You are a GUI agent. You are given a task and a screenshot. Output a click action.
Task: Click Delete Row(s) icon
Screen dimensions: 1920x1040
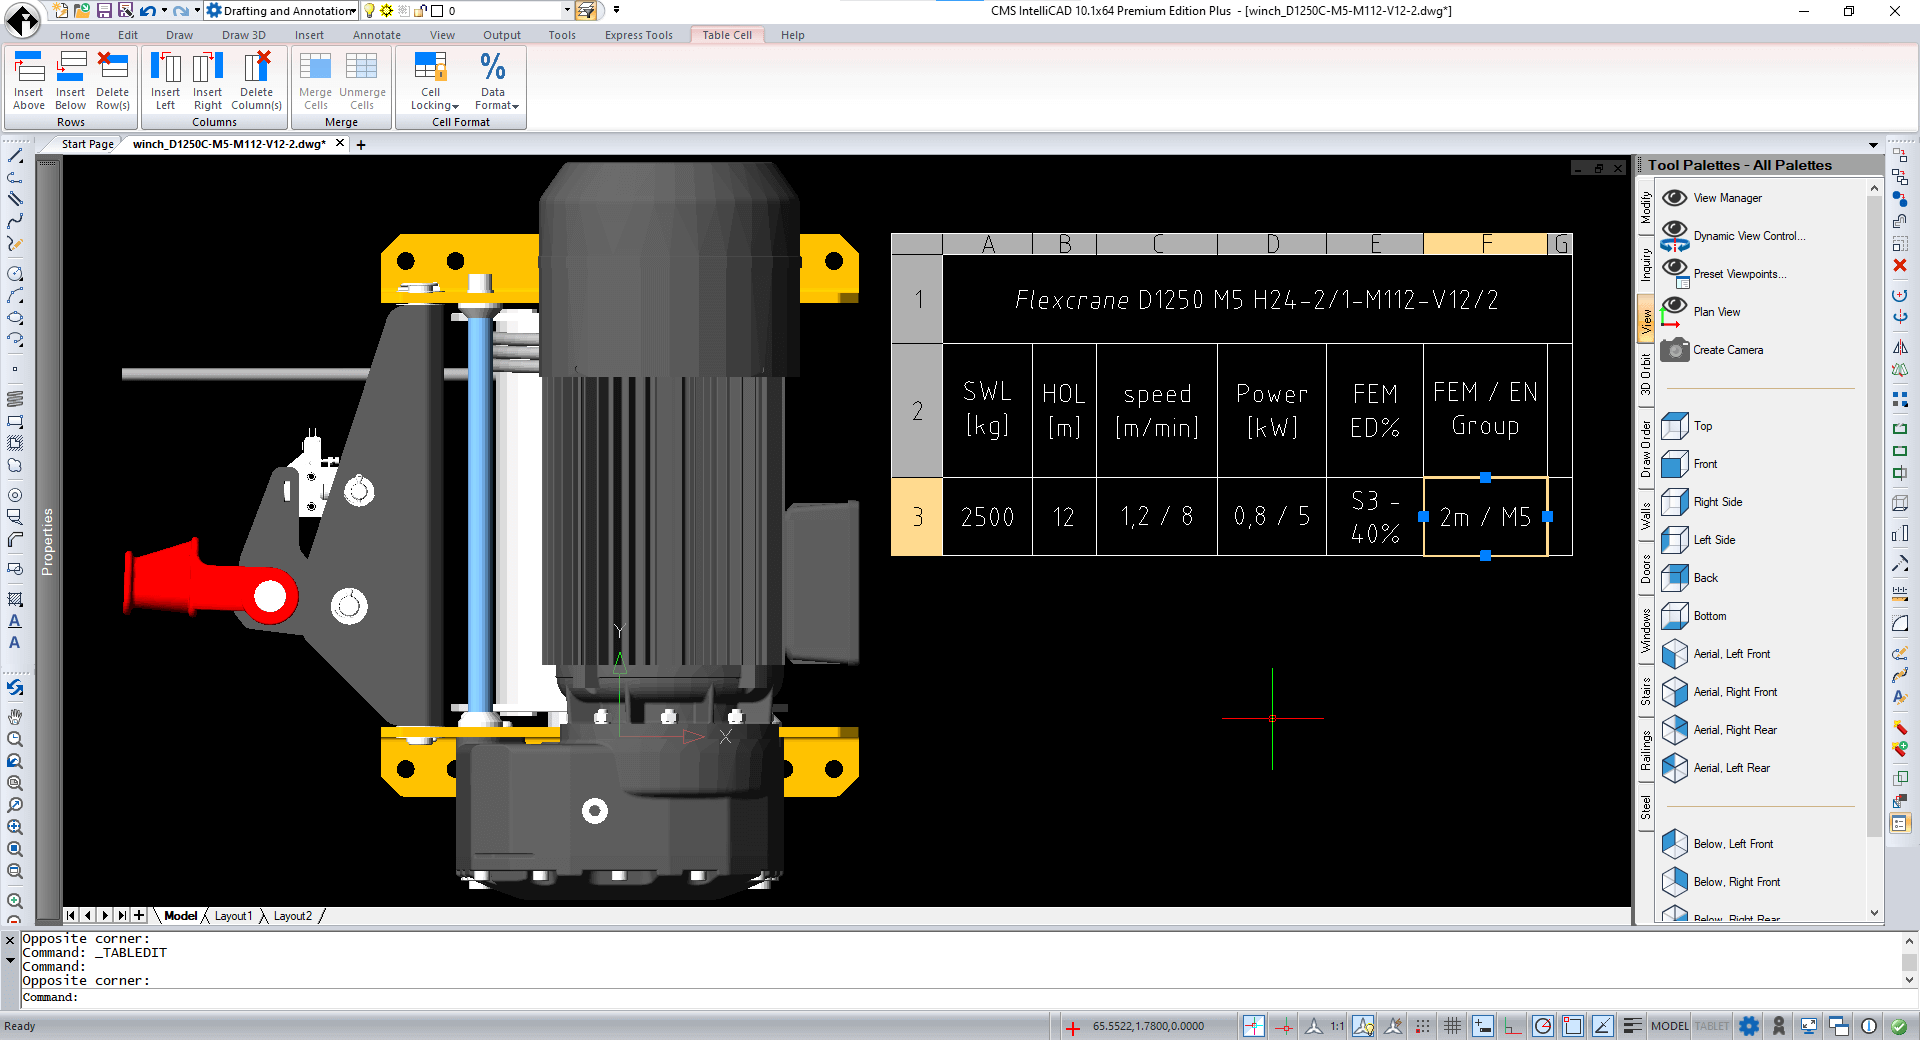112,80
